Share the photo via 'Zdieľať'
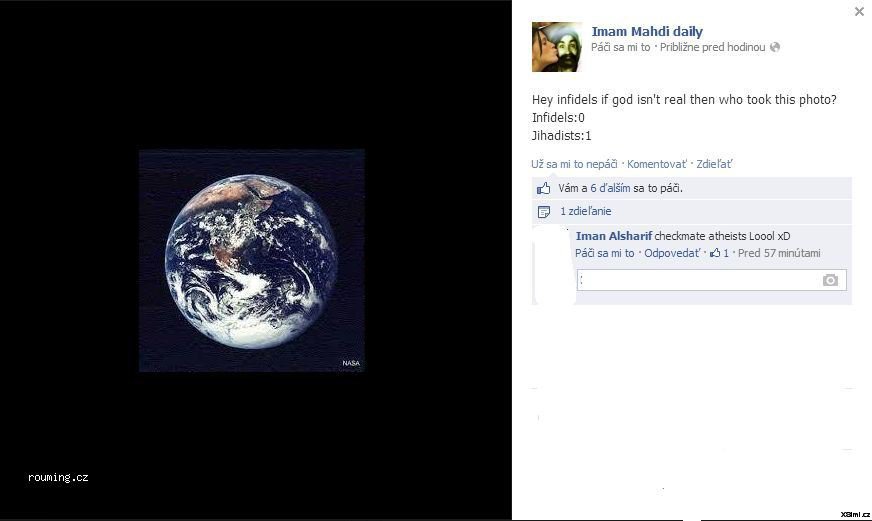The height and width of the screenshot is (521, 872). [x=714, y=164]
